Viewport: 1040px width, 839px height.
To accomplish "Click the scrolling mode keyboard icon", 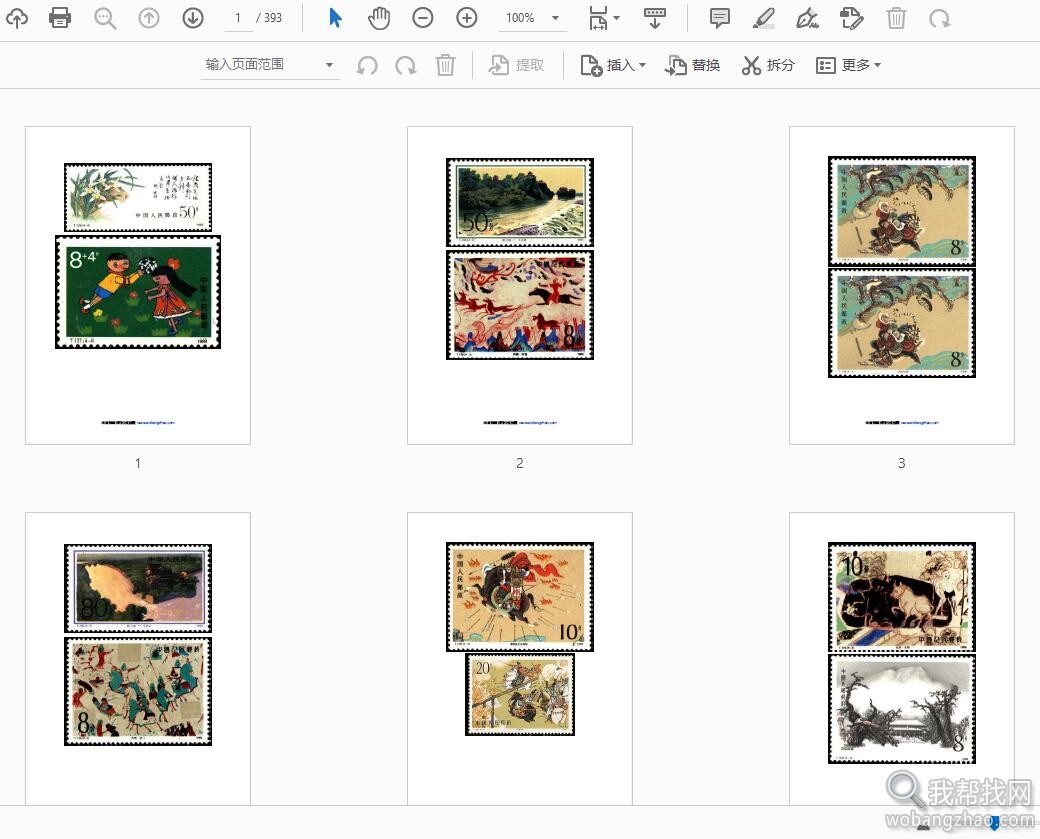I will click(655, 18).
